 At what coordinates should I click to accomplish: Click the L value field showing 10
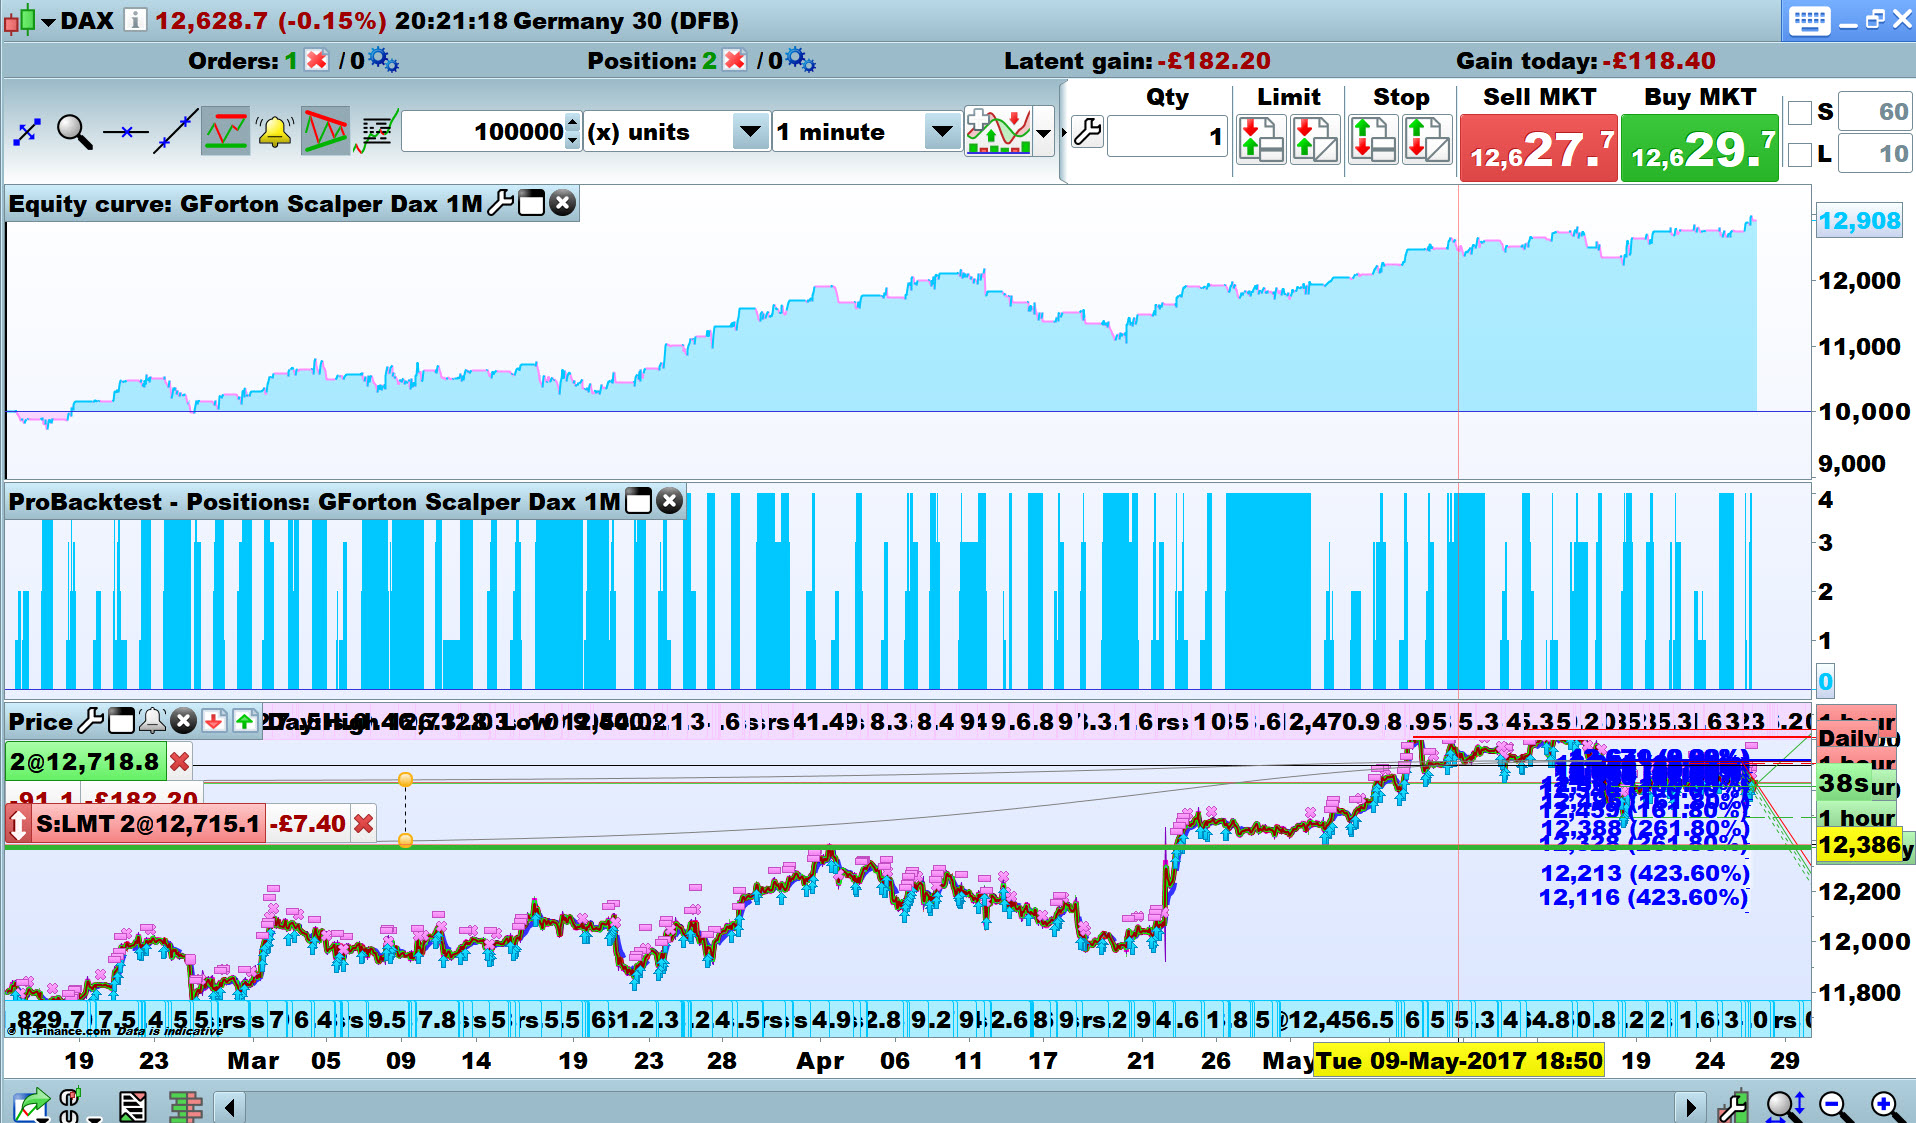1875,153
